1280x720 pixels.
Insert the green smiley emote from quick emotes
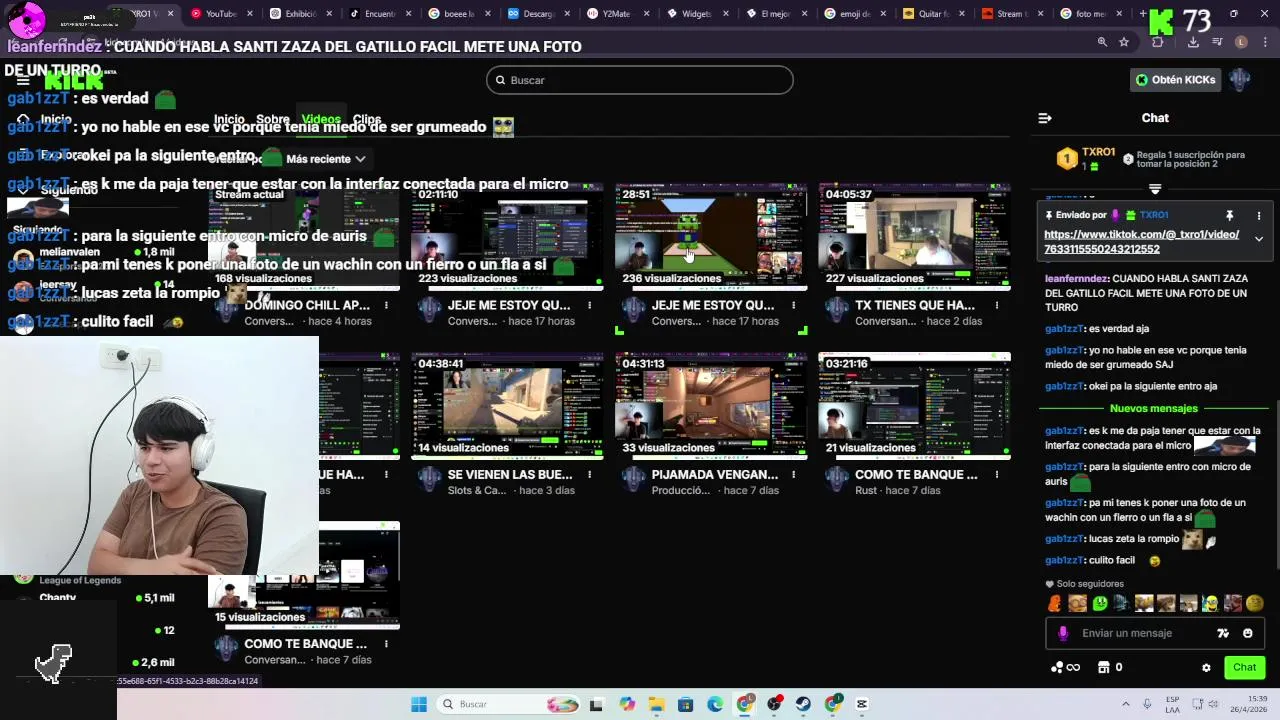[1100, 603]
